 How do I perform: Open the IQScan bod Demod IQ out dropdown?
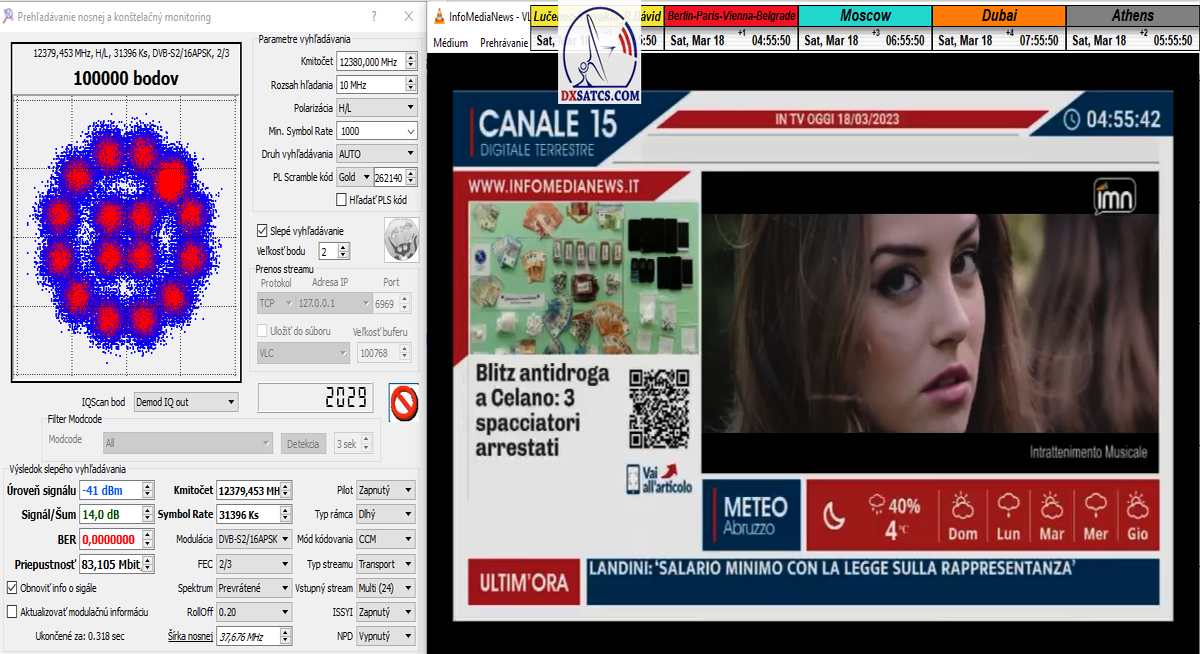(186, 402)
